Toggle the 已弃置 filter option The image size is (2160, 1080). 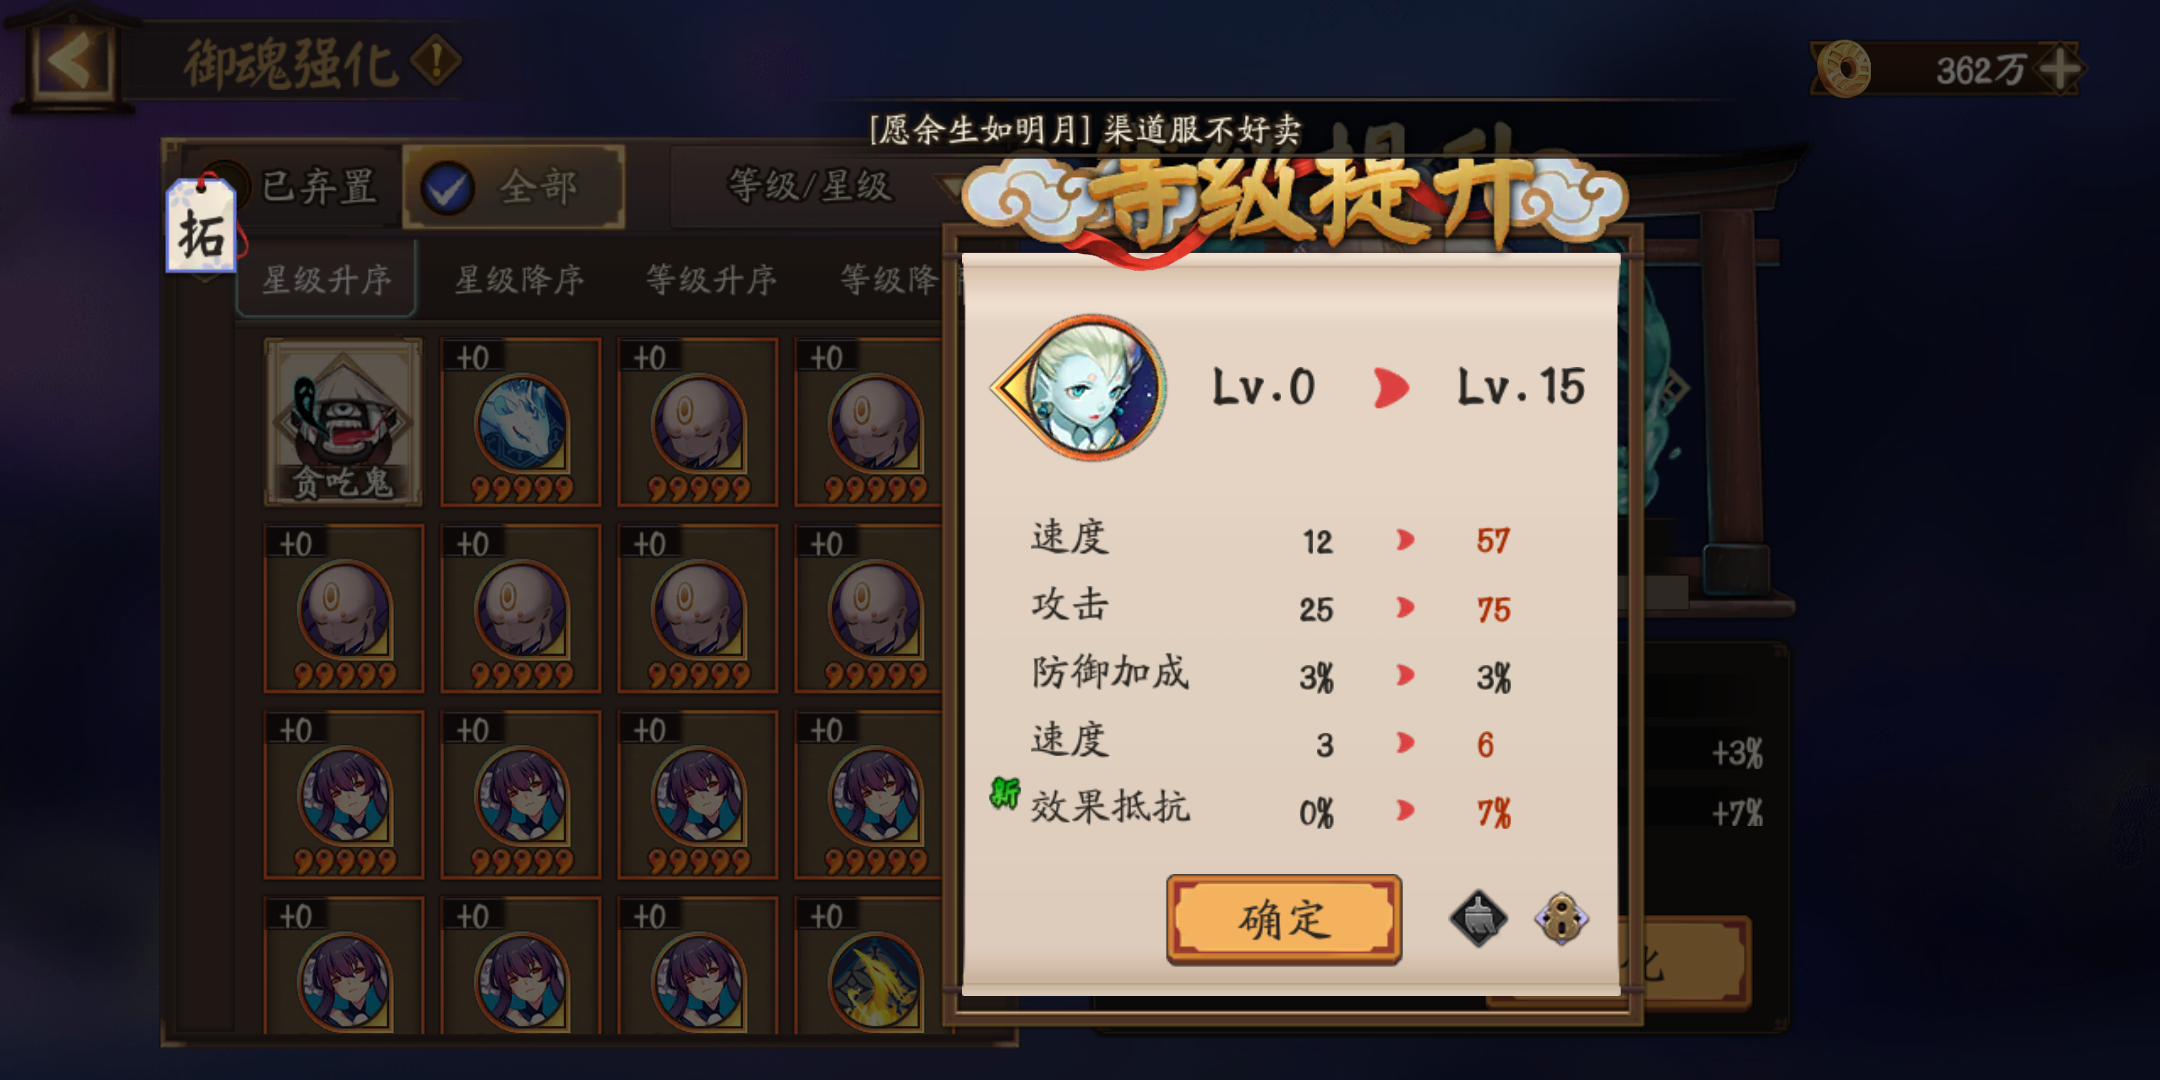290,187
